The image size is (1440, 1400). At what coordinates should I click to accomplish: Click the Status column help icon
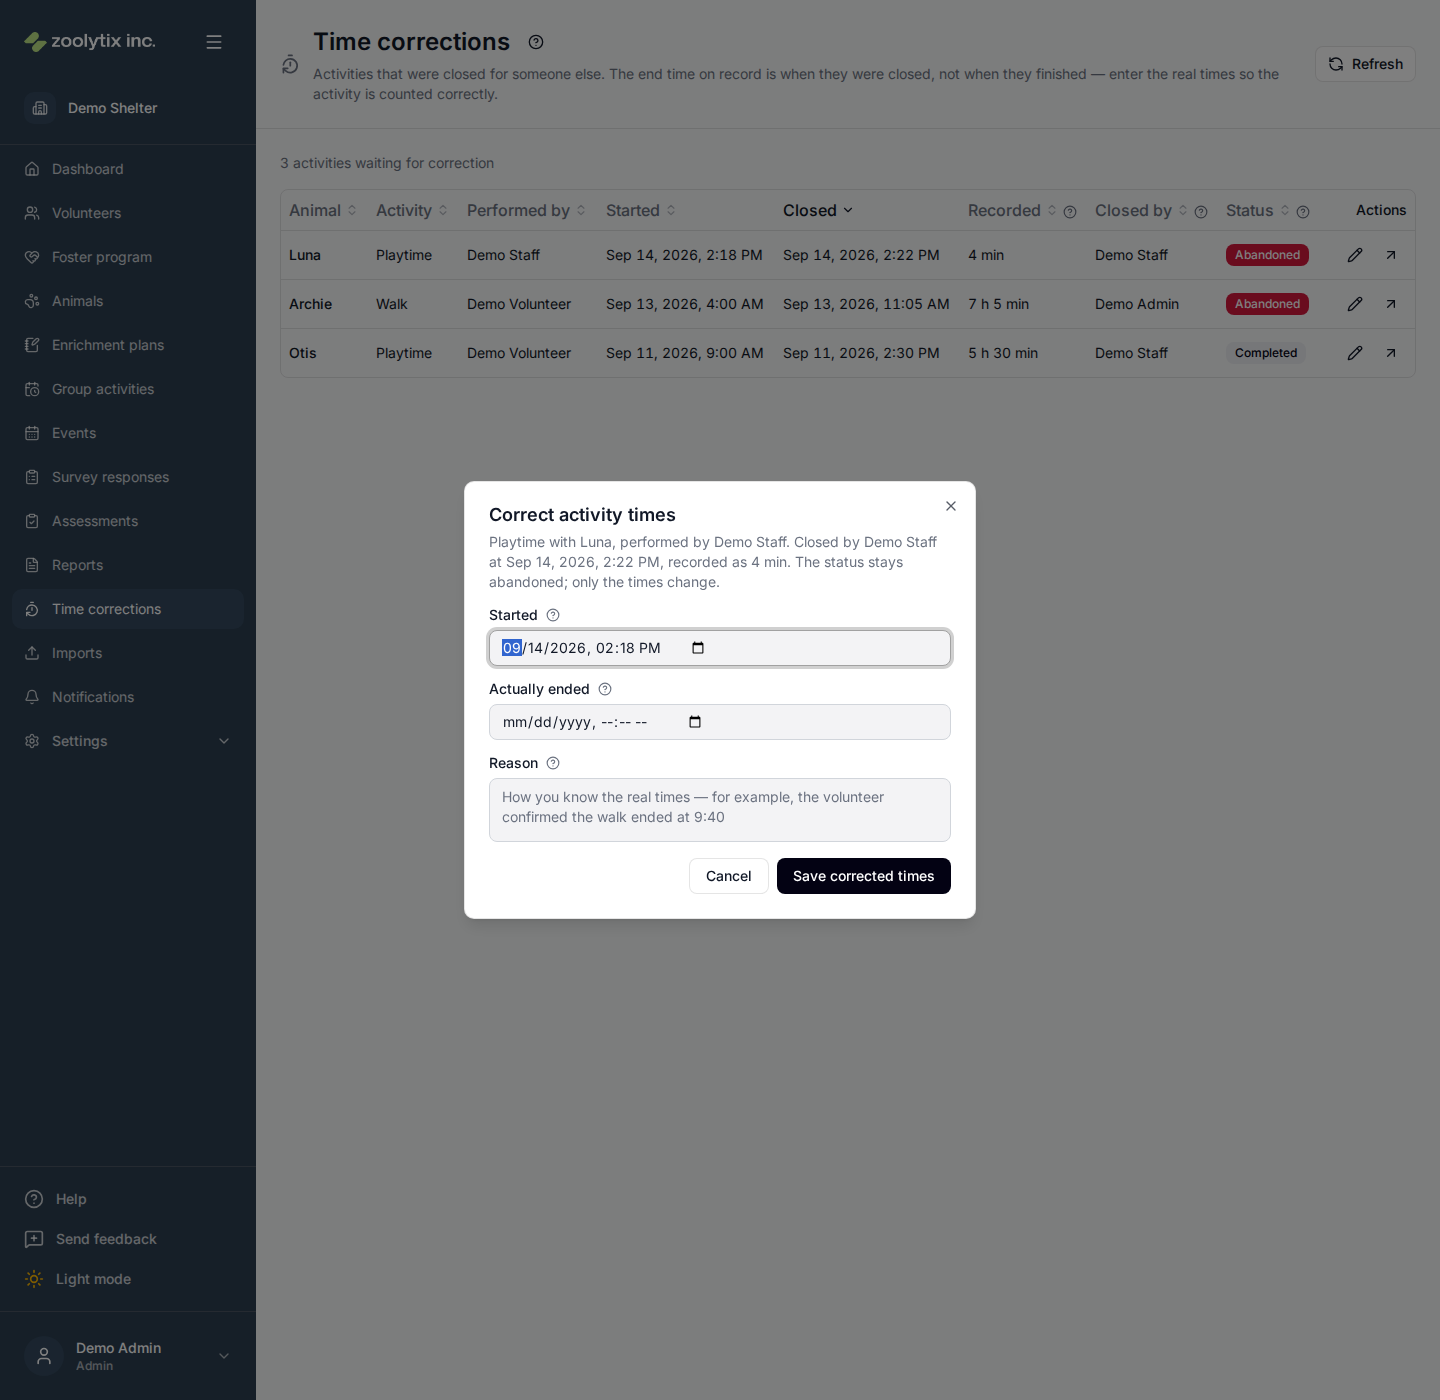(1303, 212)
